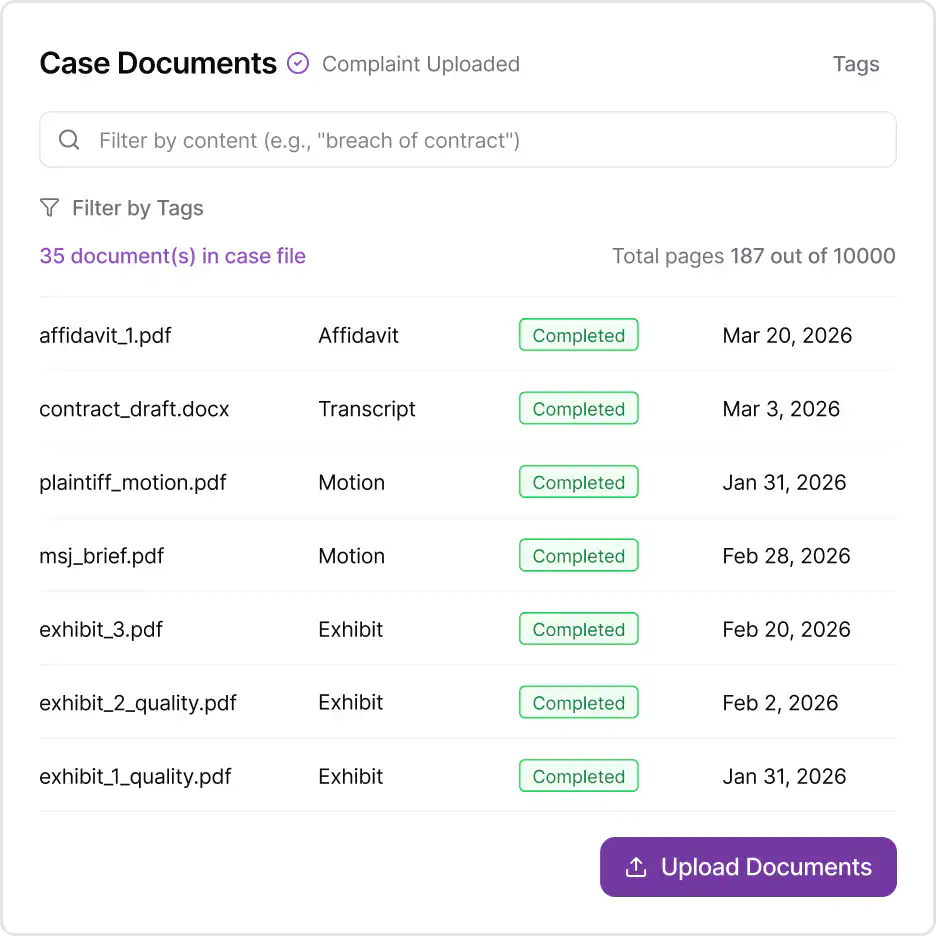This screenshot has height=936, width=936.
Task: Click the complaint uploaded checkmark icon
Action: (x=298, y=64)
